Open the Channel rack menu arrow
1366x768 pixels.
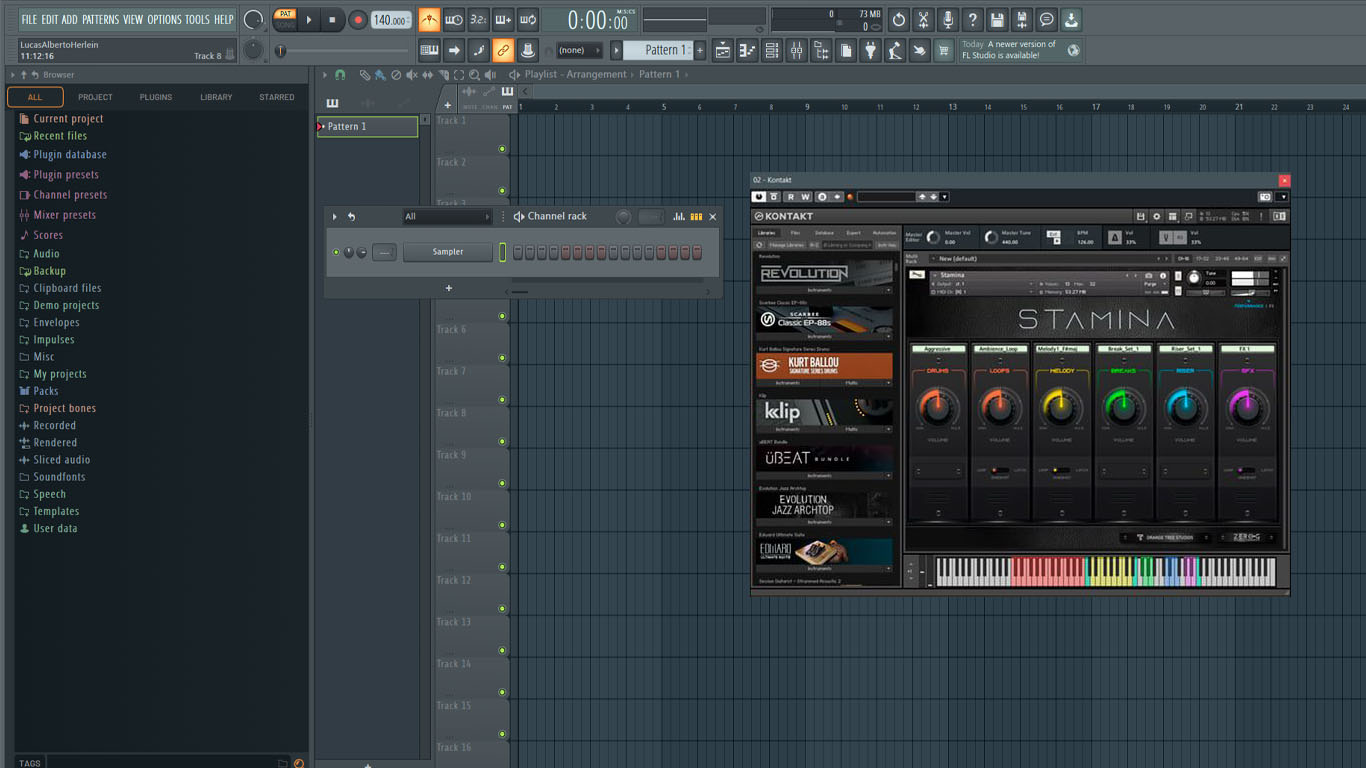(335, 216)
